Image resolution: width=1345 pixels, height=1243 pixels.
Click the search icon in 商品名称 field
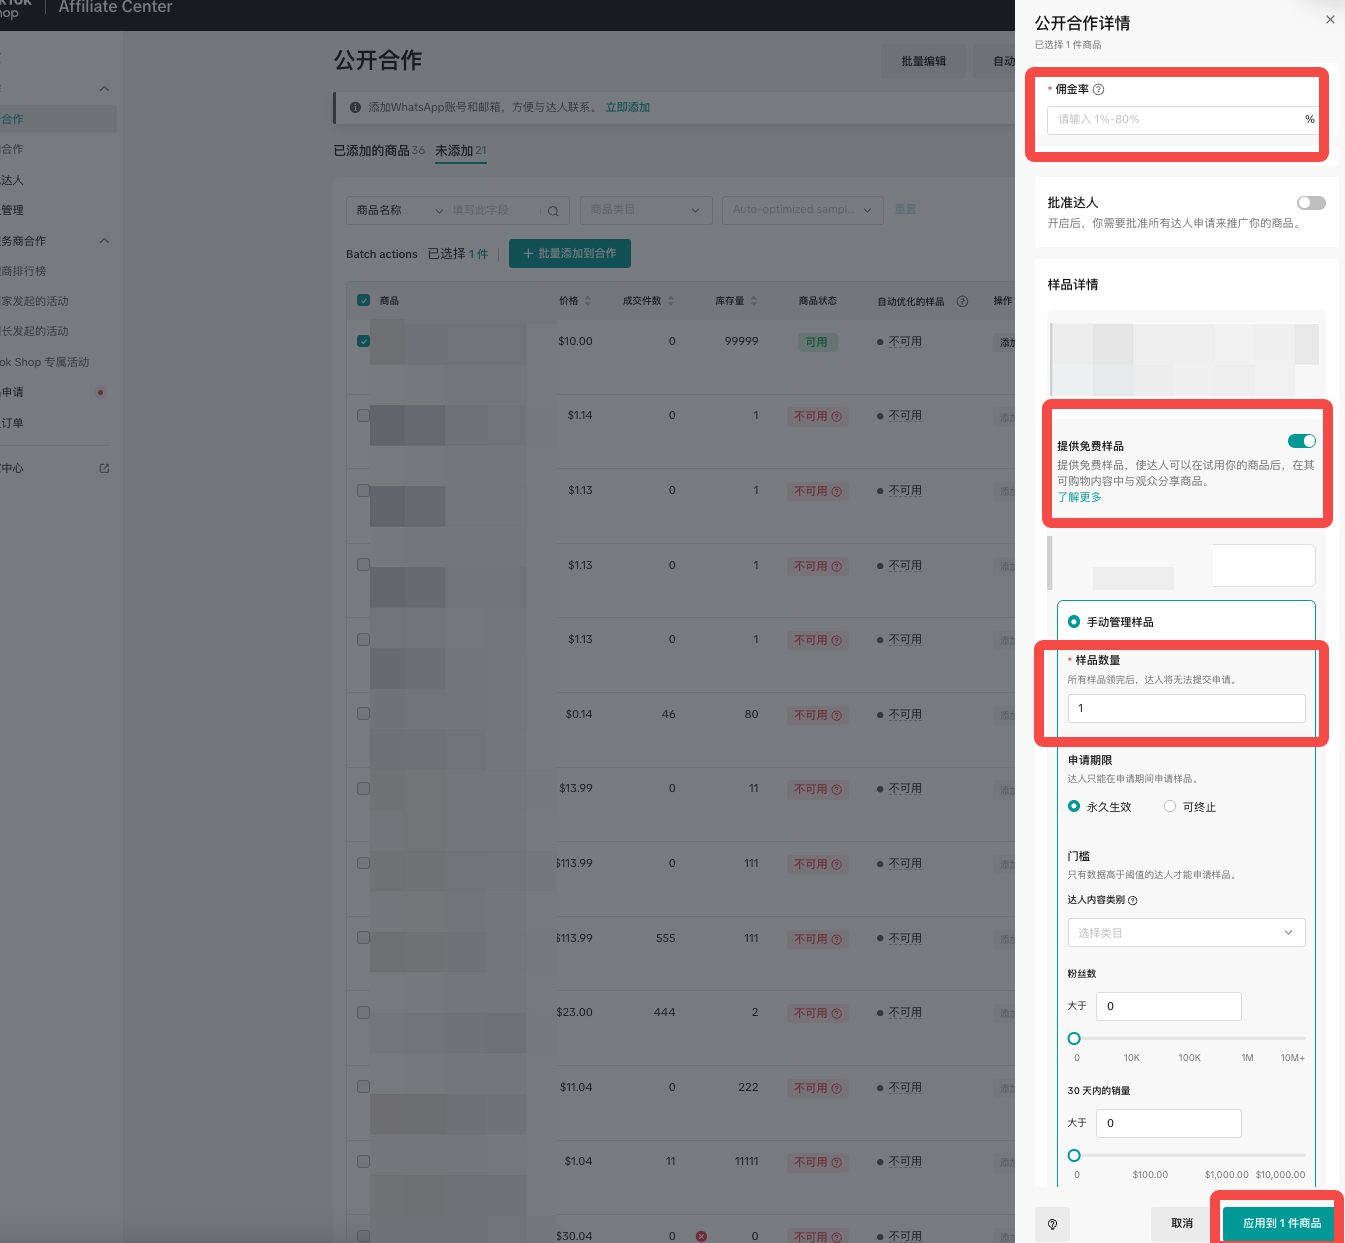(553, 211)
